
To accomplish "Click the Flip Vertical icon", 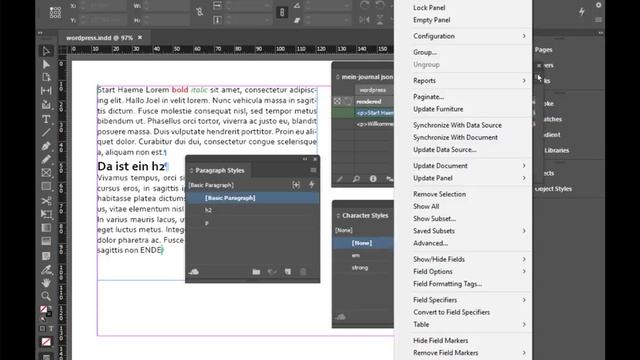I will (380, 20).
